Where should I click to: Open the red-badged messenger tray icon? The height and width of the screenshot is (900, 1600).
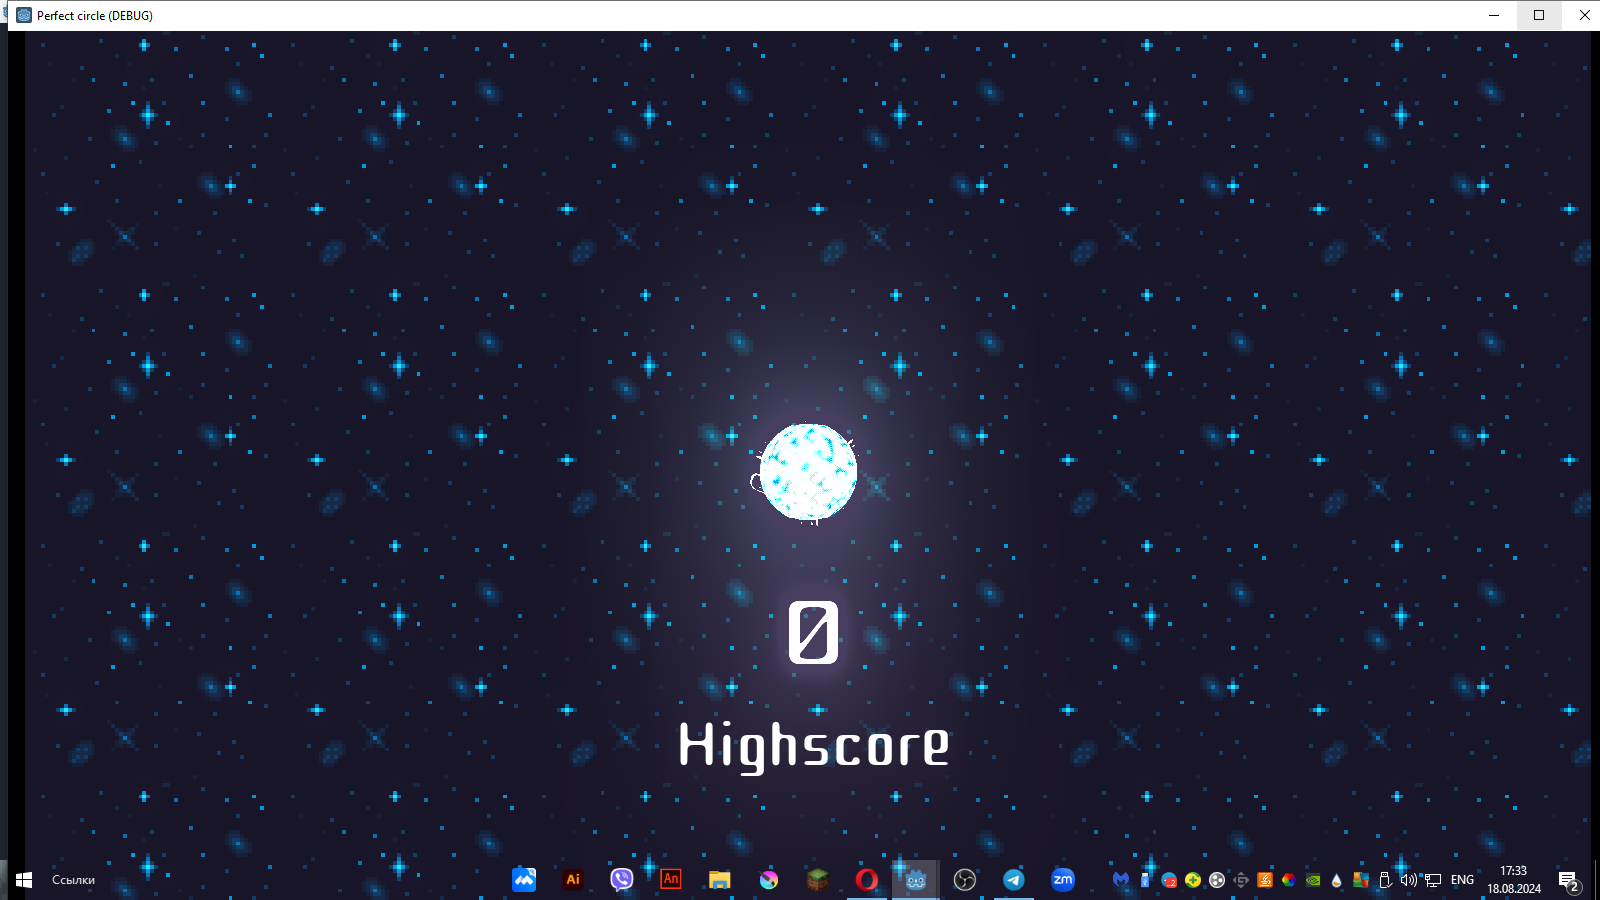point(1169,880)
